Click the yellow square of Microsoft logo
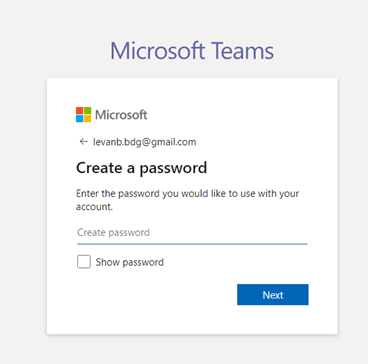The image size is (368, 364). pos(87,119)
